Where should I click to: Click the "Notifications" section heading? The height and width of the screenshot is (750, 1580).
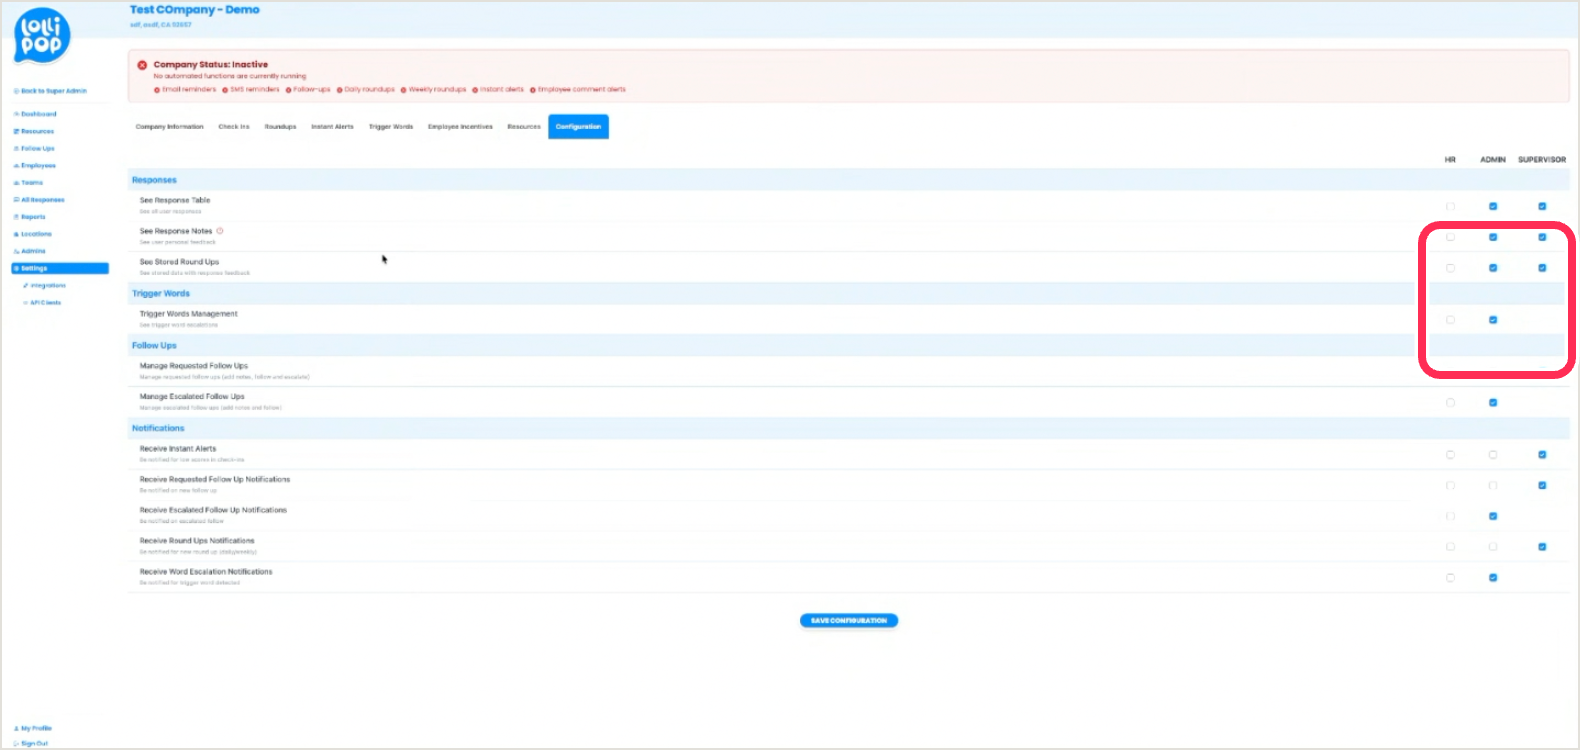158,428
